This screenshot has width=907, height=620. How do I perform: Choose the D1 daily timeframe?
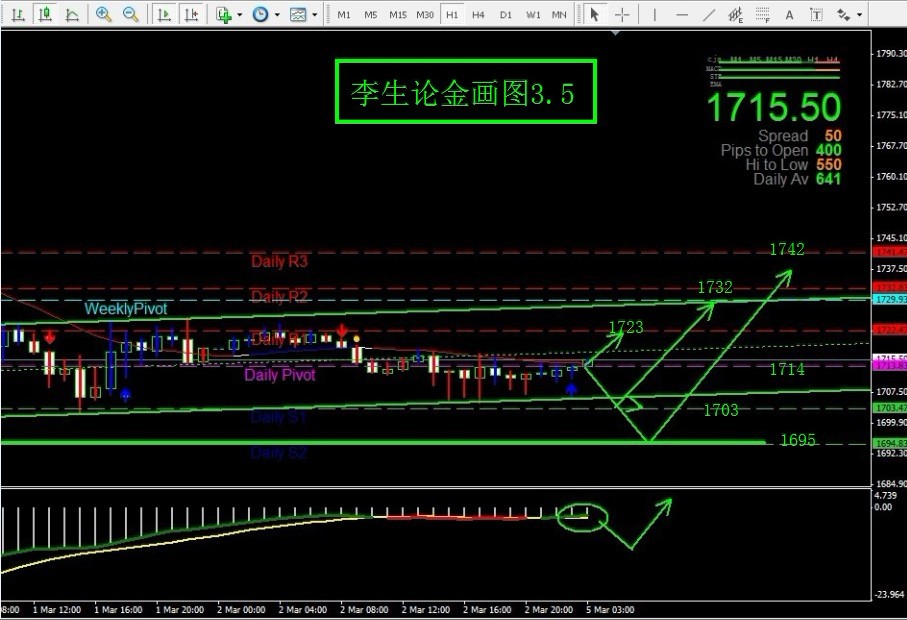coord(505,15)
